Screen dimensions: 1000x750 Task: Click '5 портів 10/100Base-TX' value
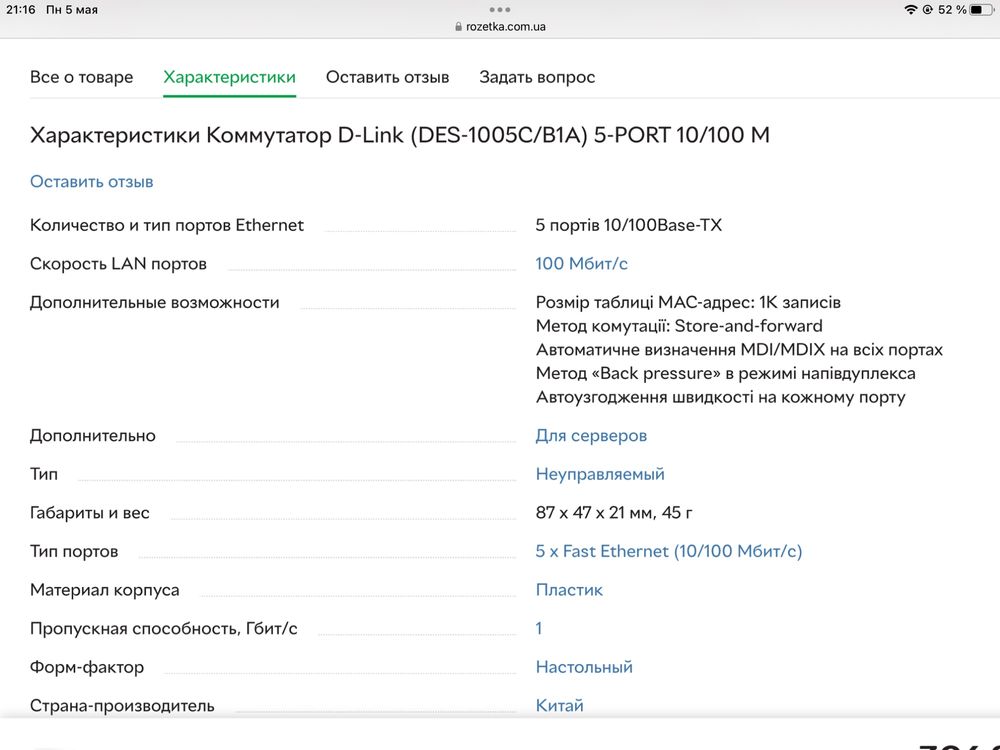pyautogui.click(x=629, y=225)
